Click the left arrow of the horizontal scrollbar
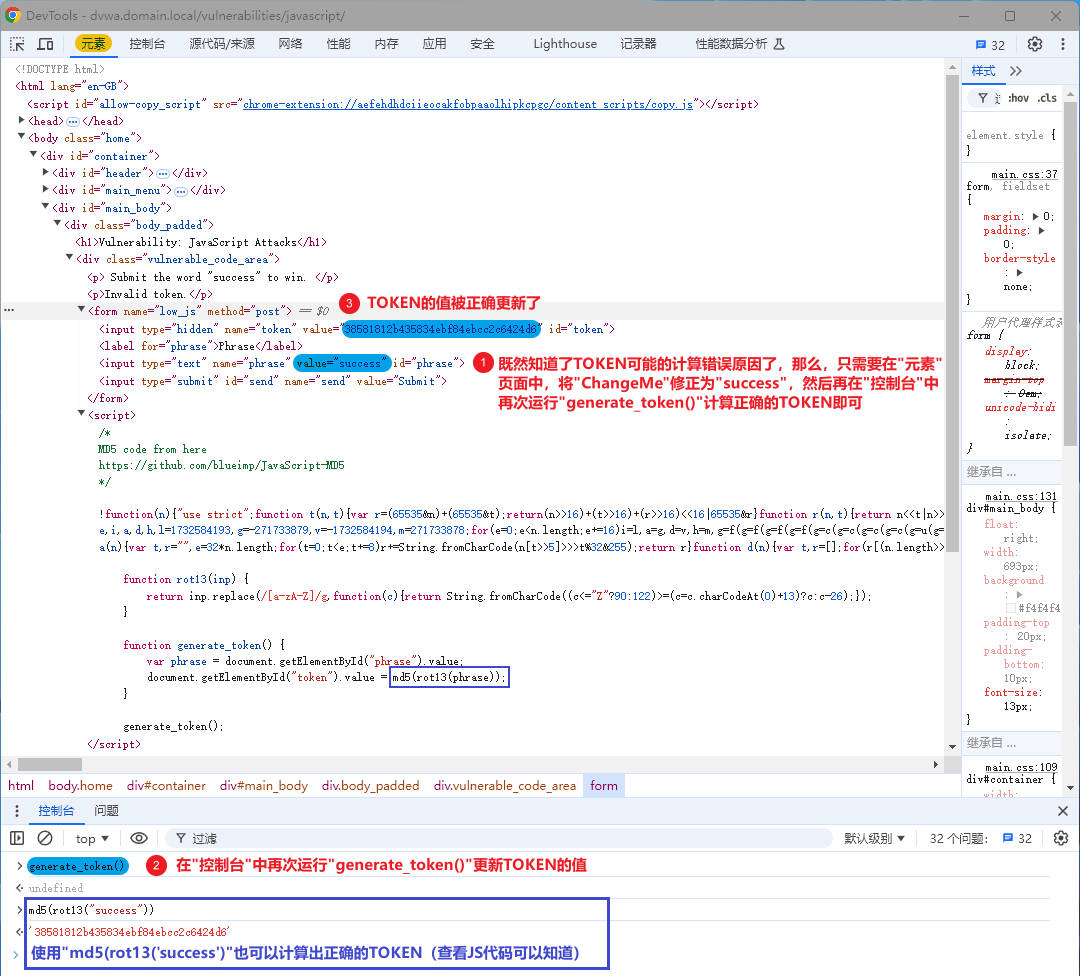The width and height of the screenshot is (1080, 976). [9, 765]
